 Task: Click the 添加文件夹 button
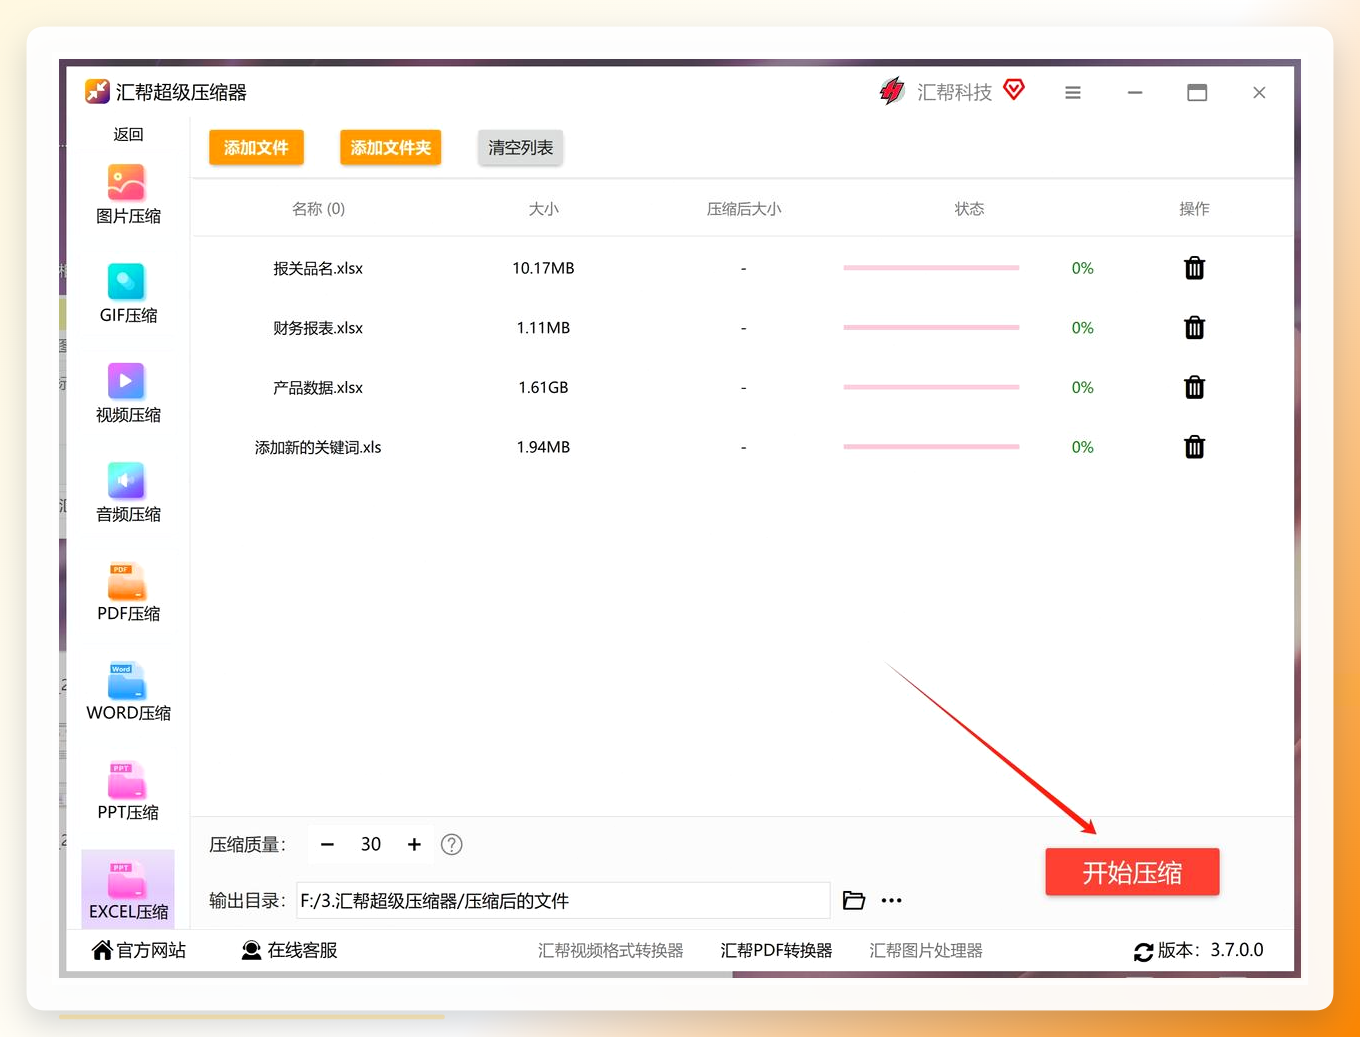coord(391,147)
